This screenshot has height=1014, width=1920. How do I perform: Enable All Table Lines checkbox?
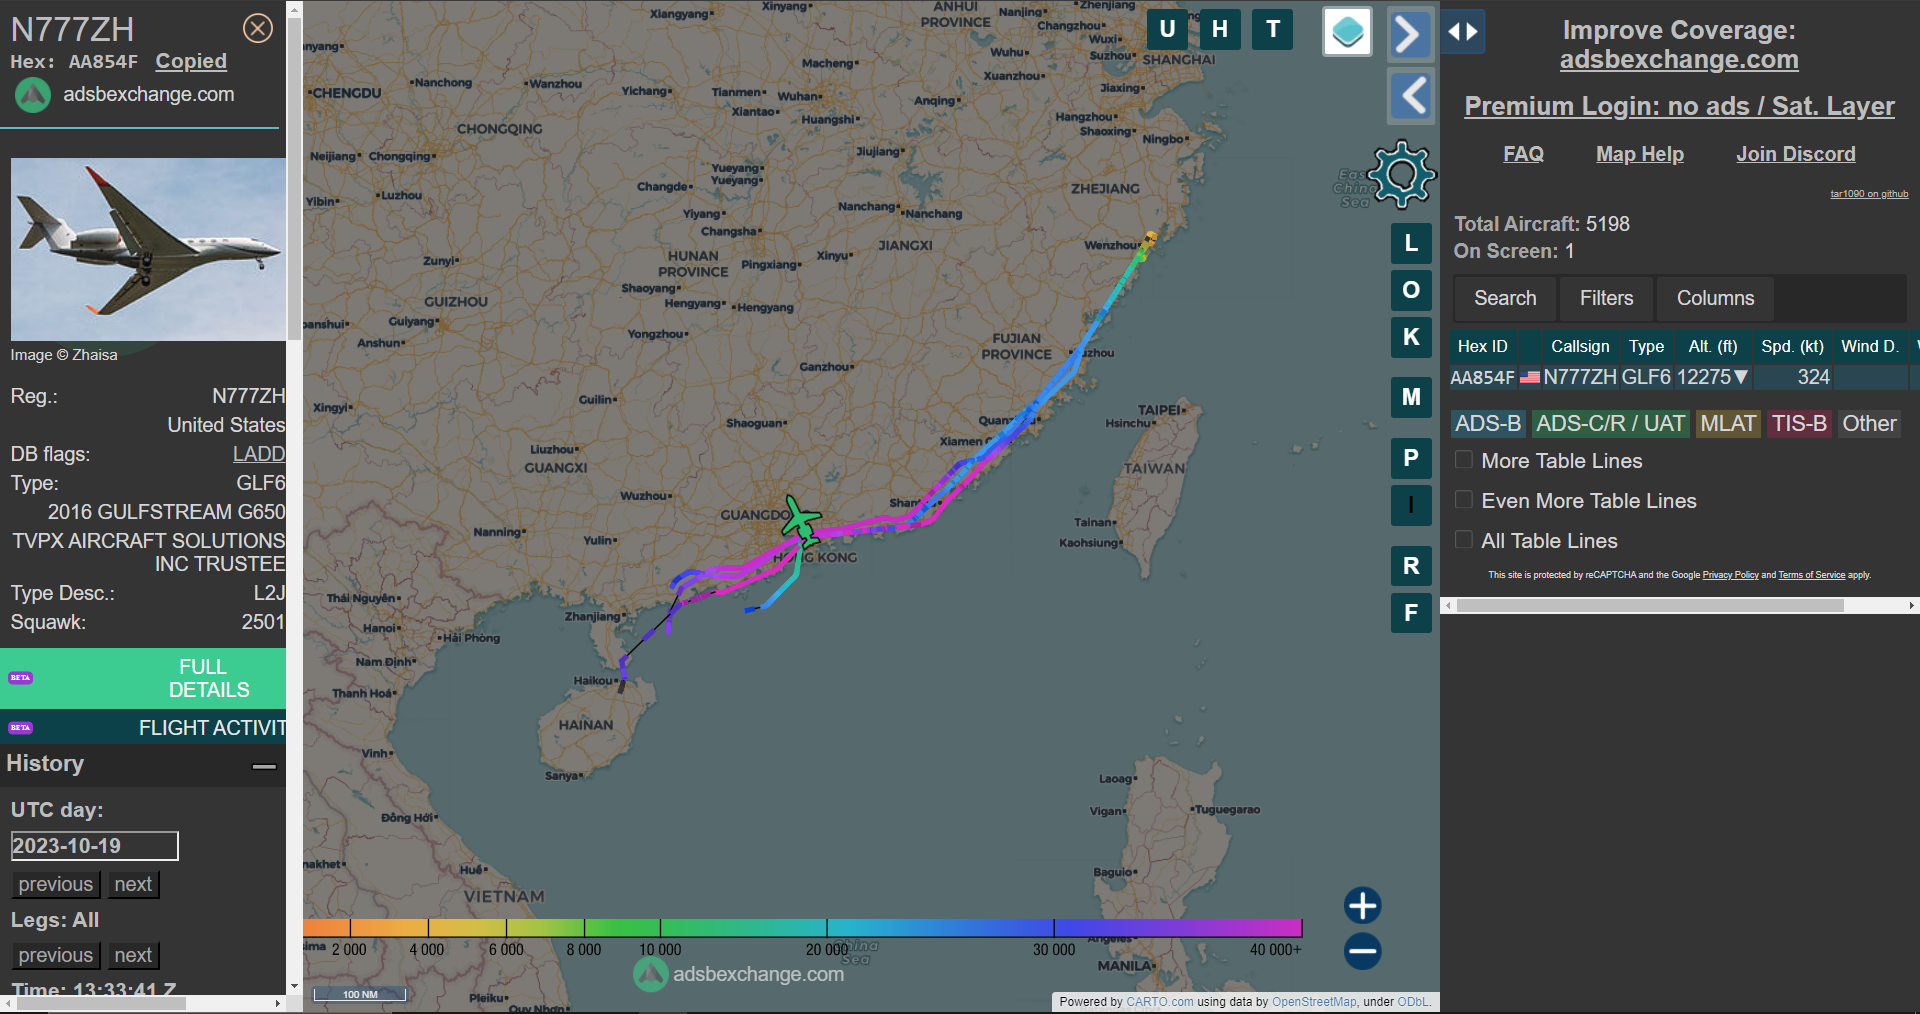1463,540
